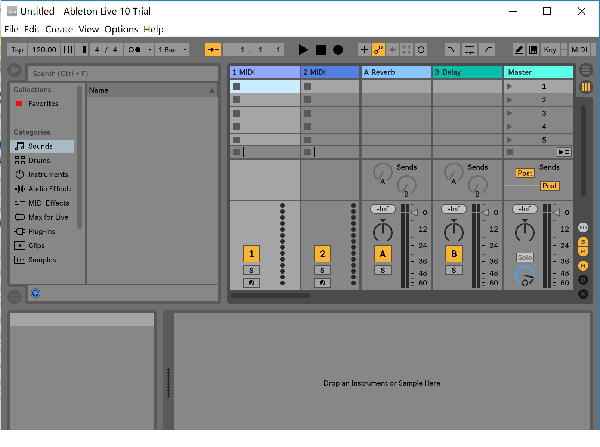
Task: Switch to Arrangement view using top-right selector
Action: tap(585, 71)
